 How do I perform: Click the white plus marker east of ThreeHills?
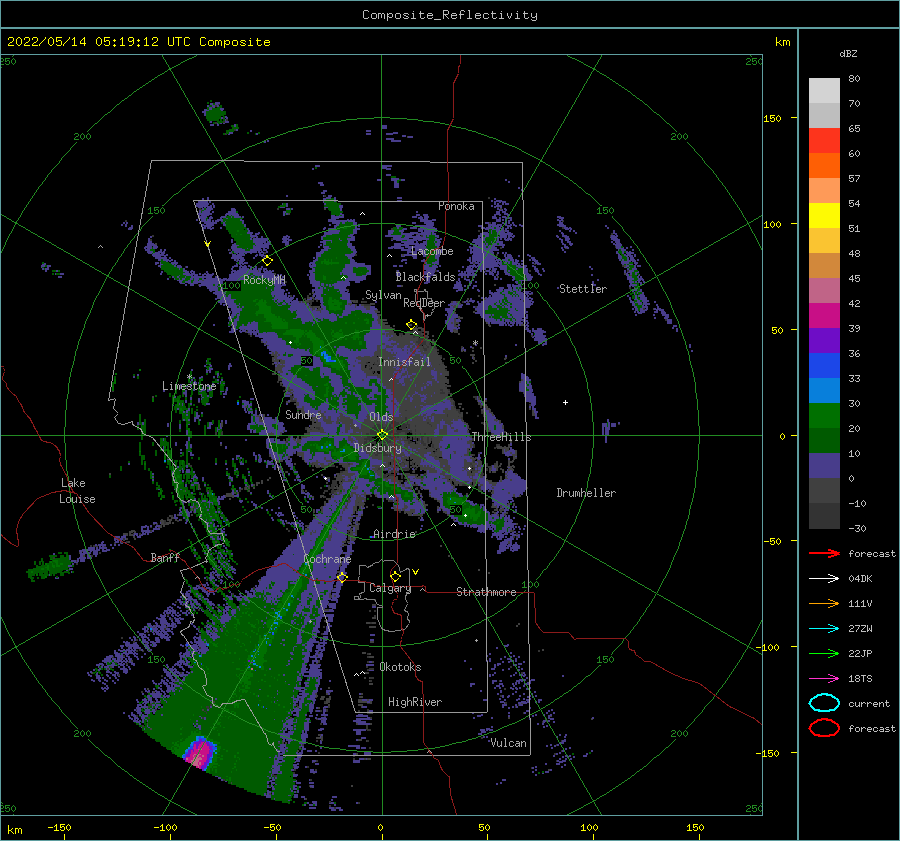pos(565,402)
